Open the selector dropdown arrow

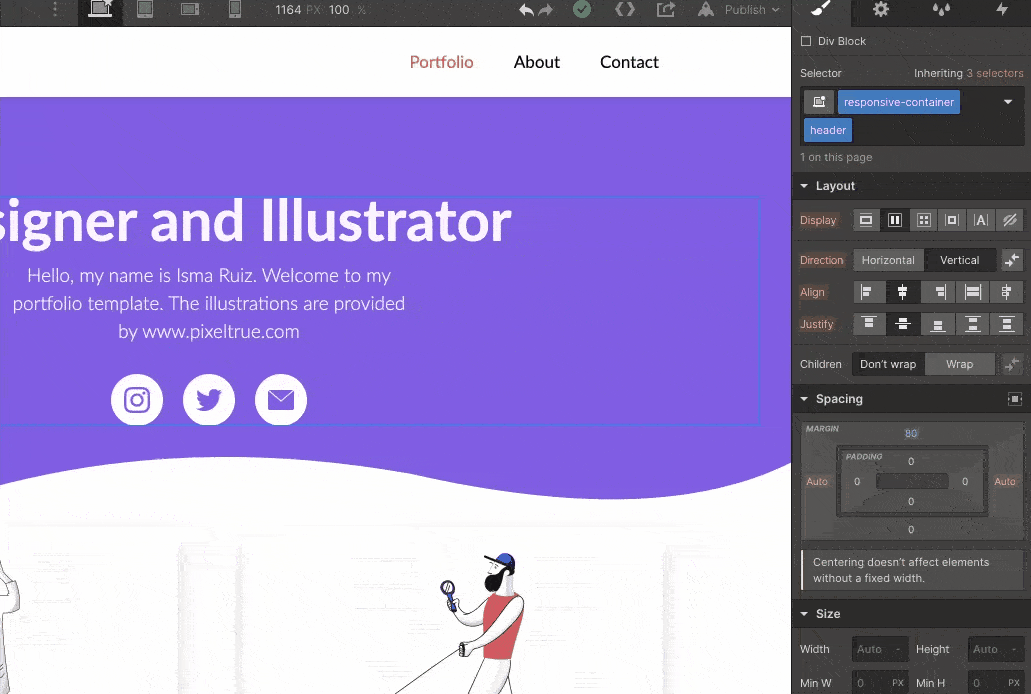[x=1008, y=102]
